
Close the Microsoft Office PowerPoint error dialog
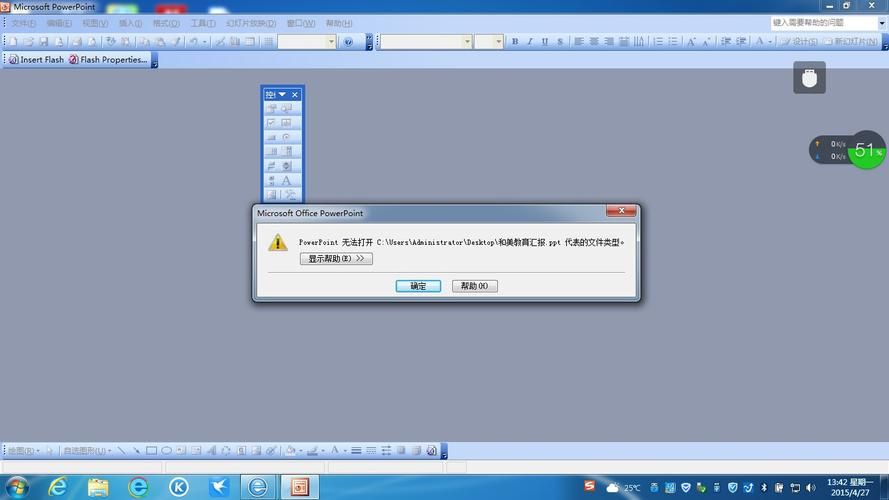[621, 210]
